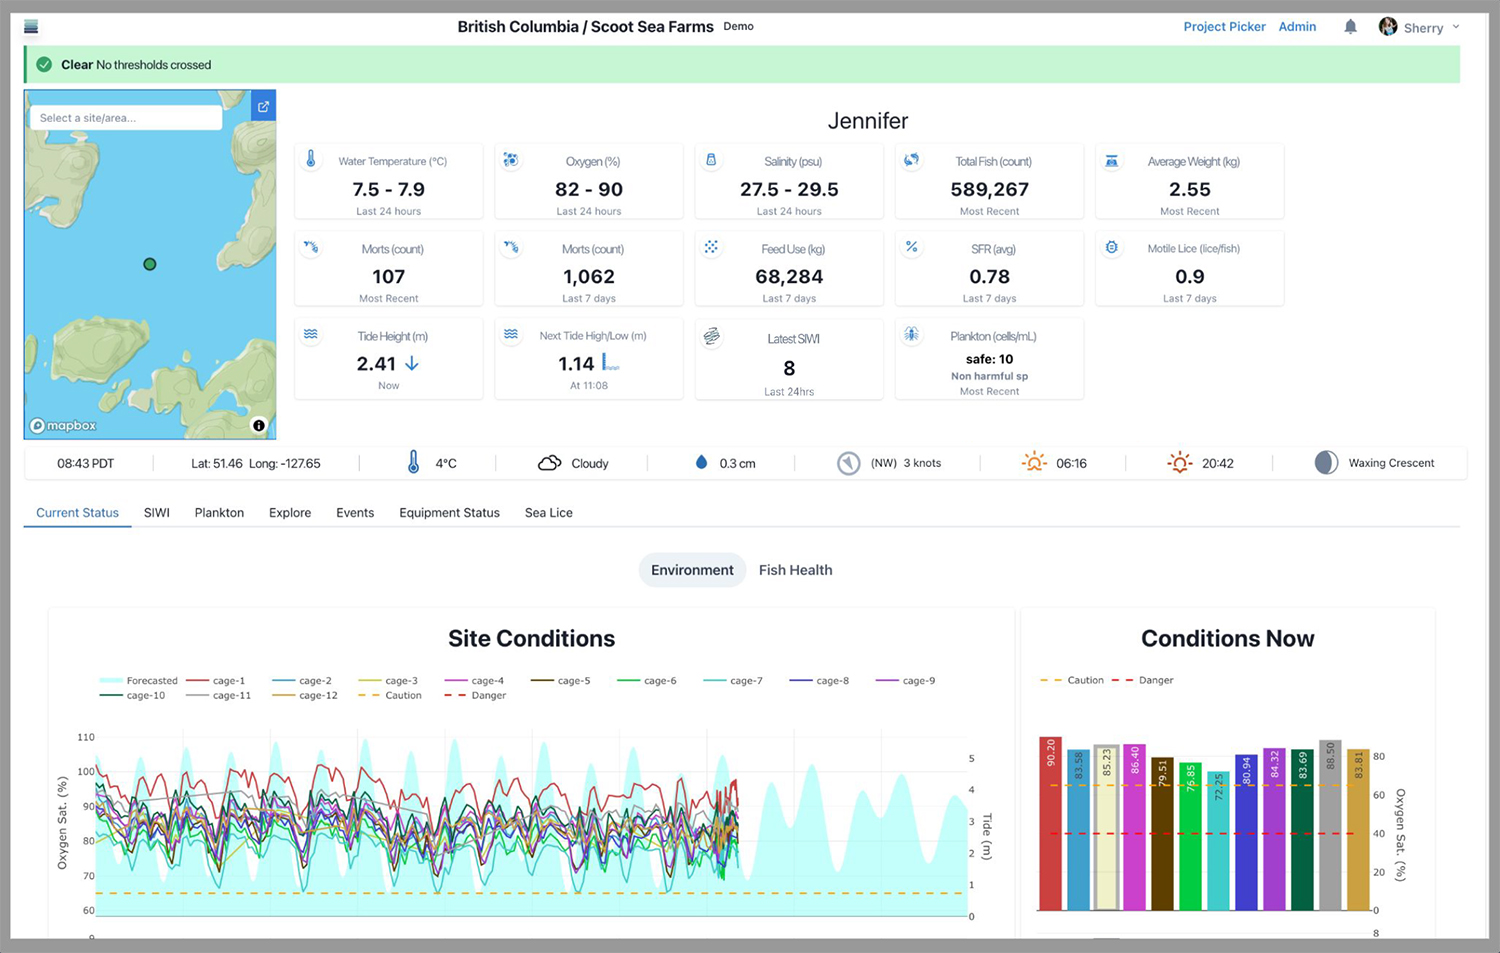Image resolution: width=1500 pixels, height=953 pixels.
Task: Toggle Forecasted series in legend
Action: click(x=139, y=681)
